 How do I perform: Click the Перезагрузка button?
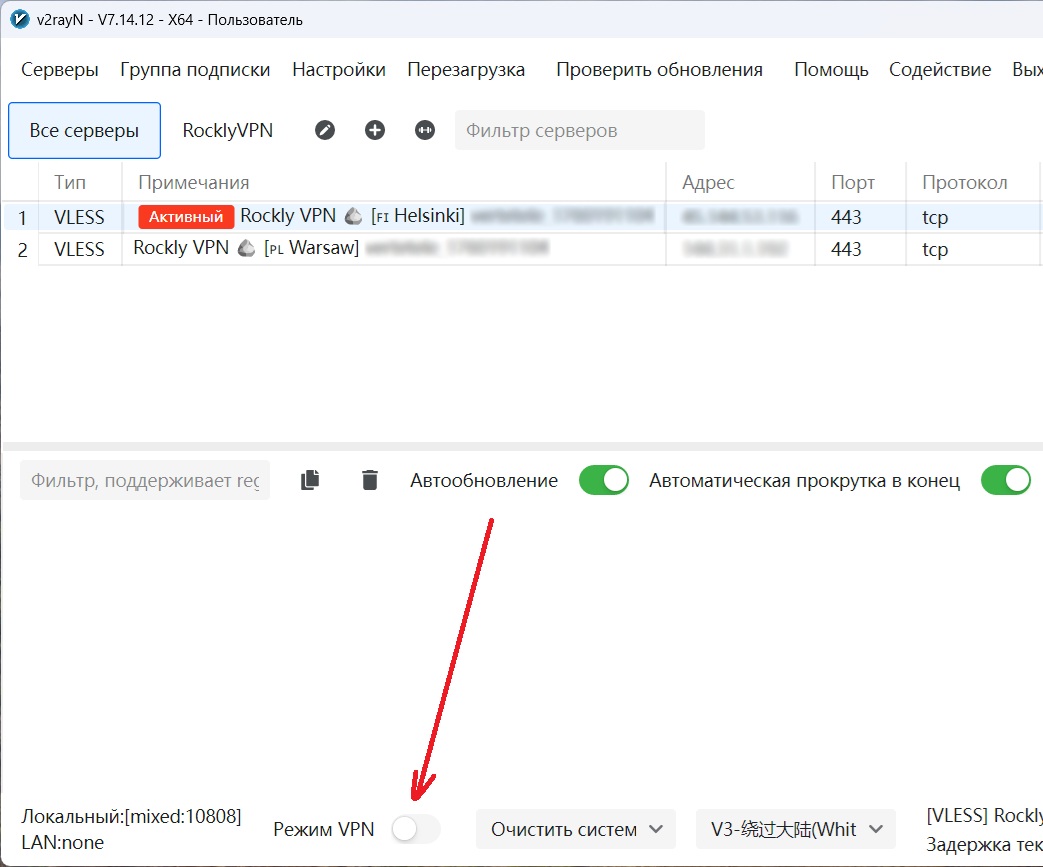(x=466, y=70)
